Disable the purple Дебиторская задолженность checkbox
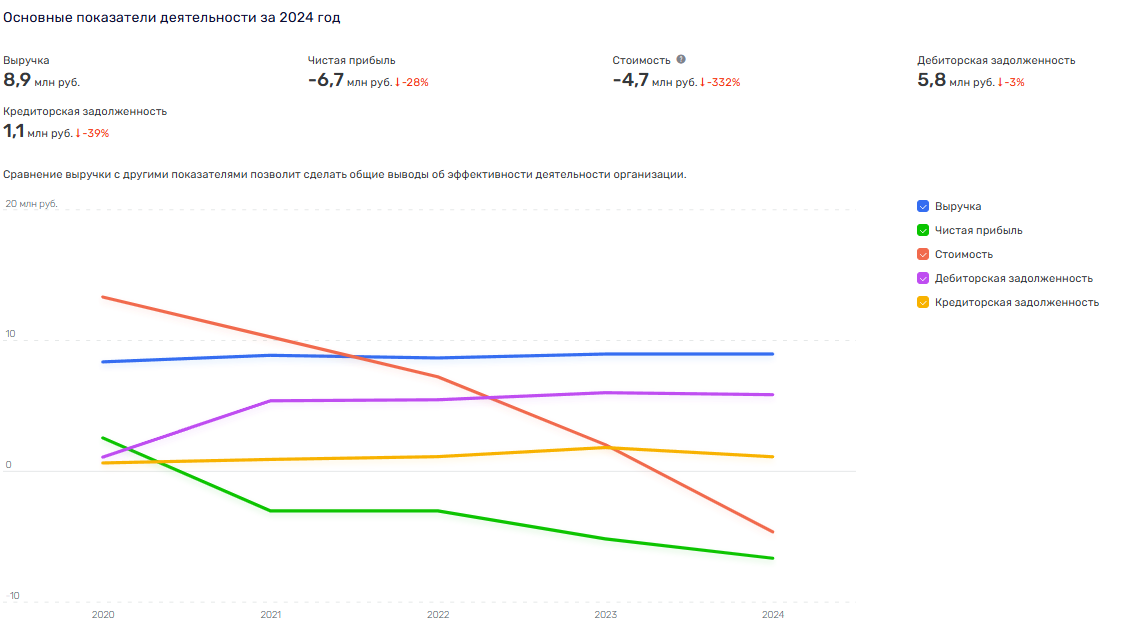Viewport: 1124px width, 629px height. click(x=923, y=278)
